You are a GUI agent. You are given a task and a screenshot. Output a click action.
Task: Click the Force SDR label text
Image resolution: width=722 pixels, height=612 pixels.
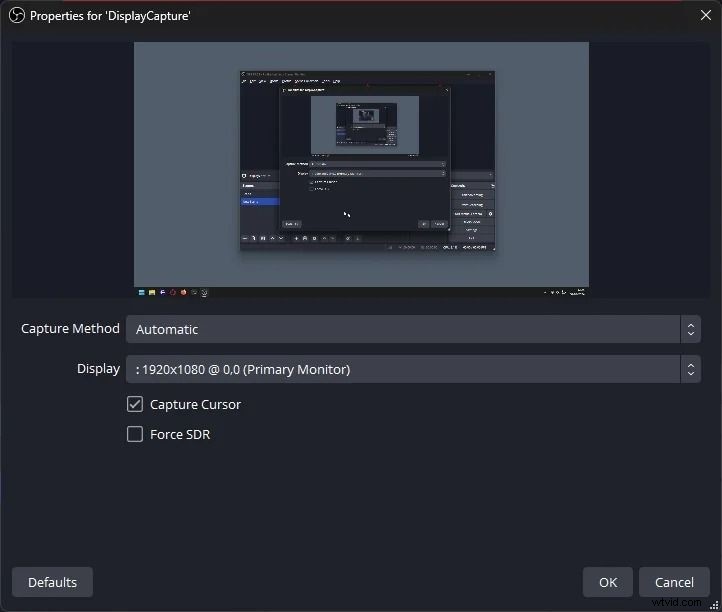tap(180, 434)
